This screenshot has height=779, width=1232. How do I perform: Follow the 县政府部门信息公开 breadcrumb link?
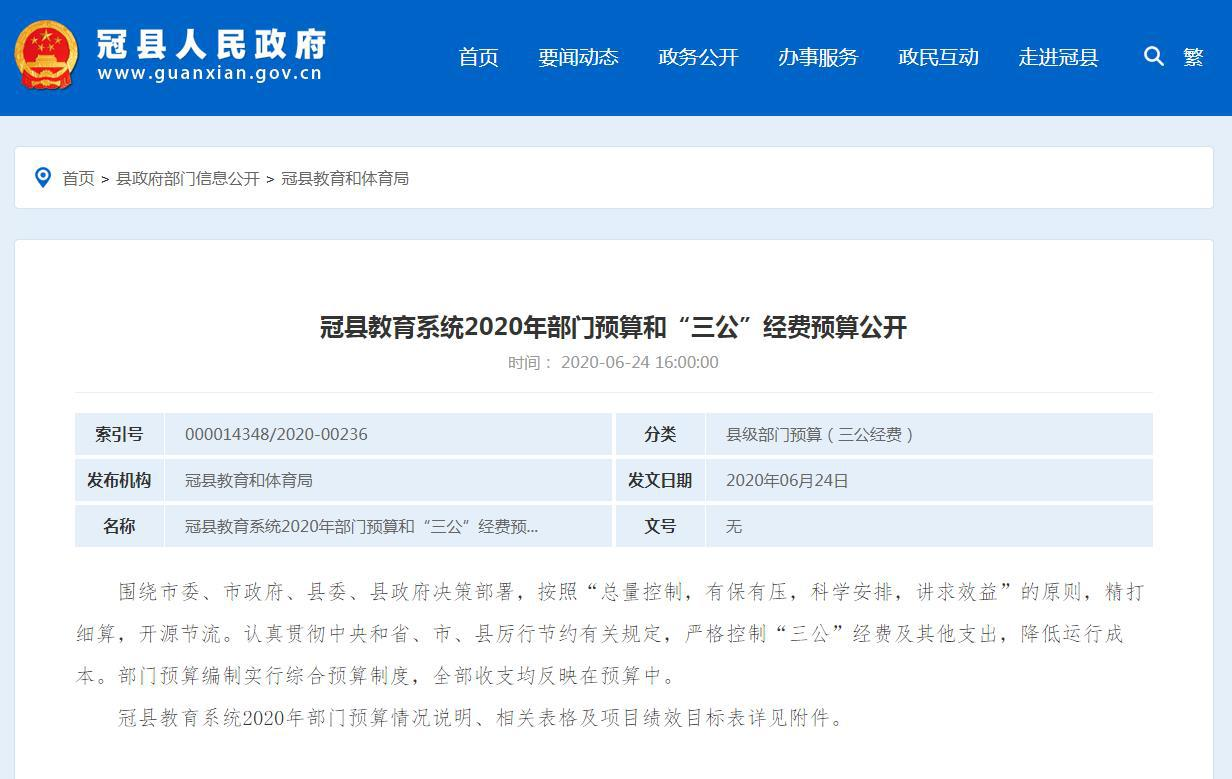click(x=188, y=179)
